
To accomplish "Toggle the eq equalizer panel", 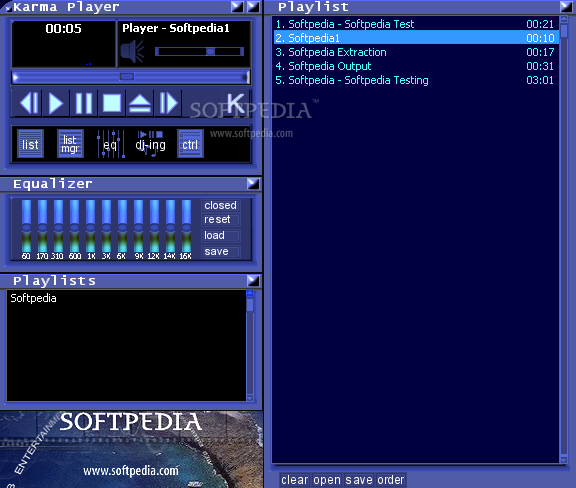I will [x=110, y=144].
